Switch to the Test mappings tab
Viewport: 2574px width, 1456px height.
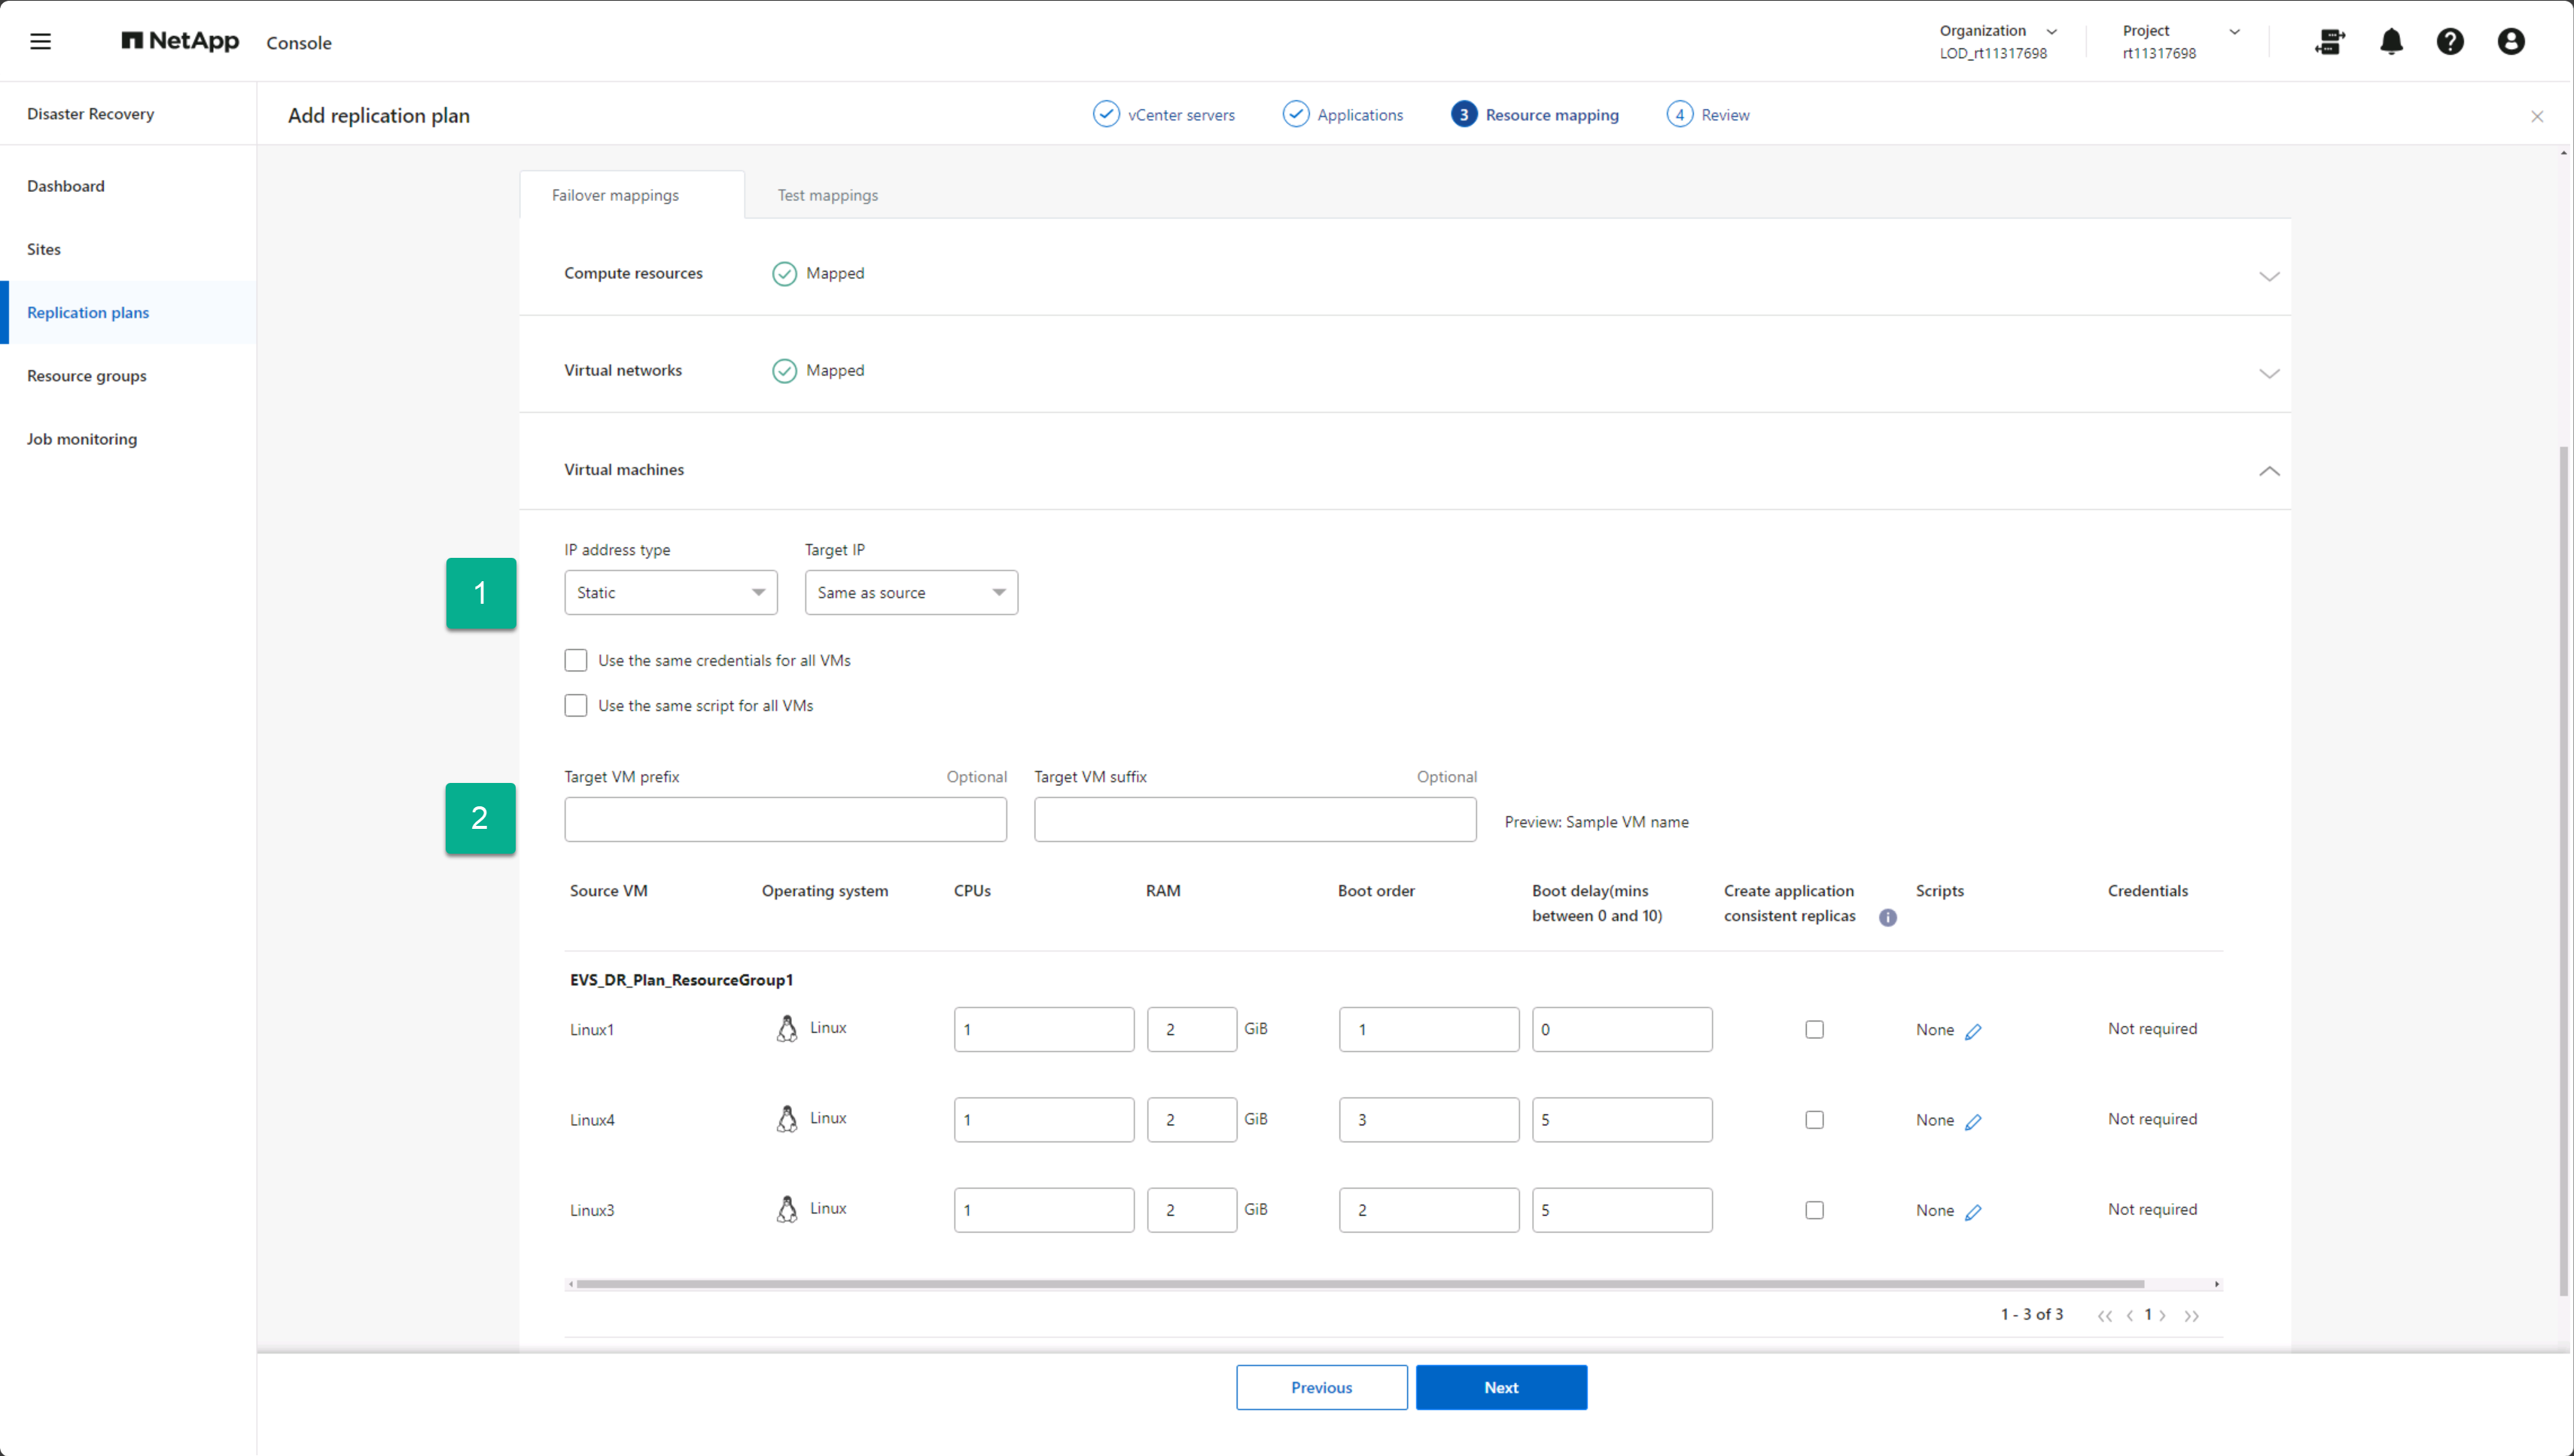(x=827, y=195)
